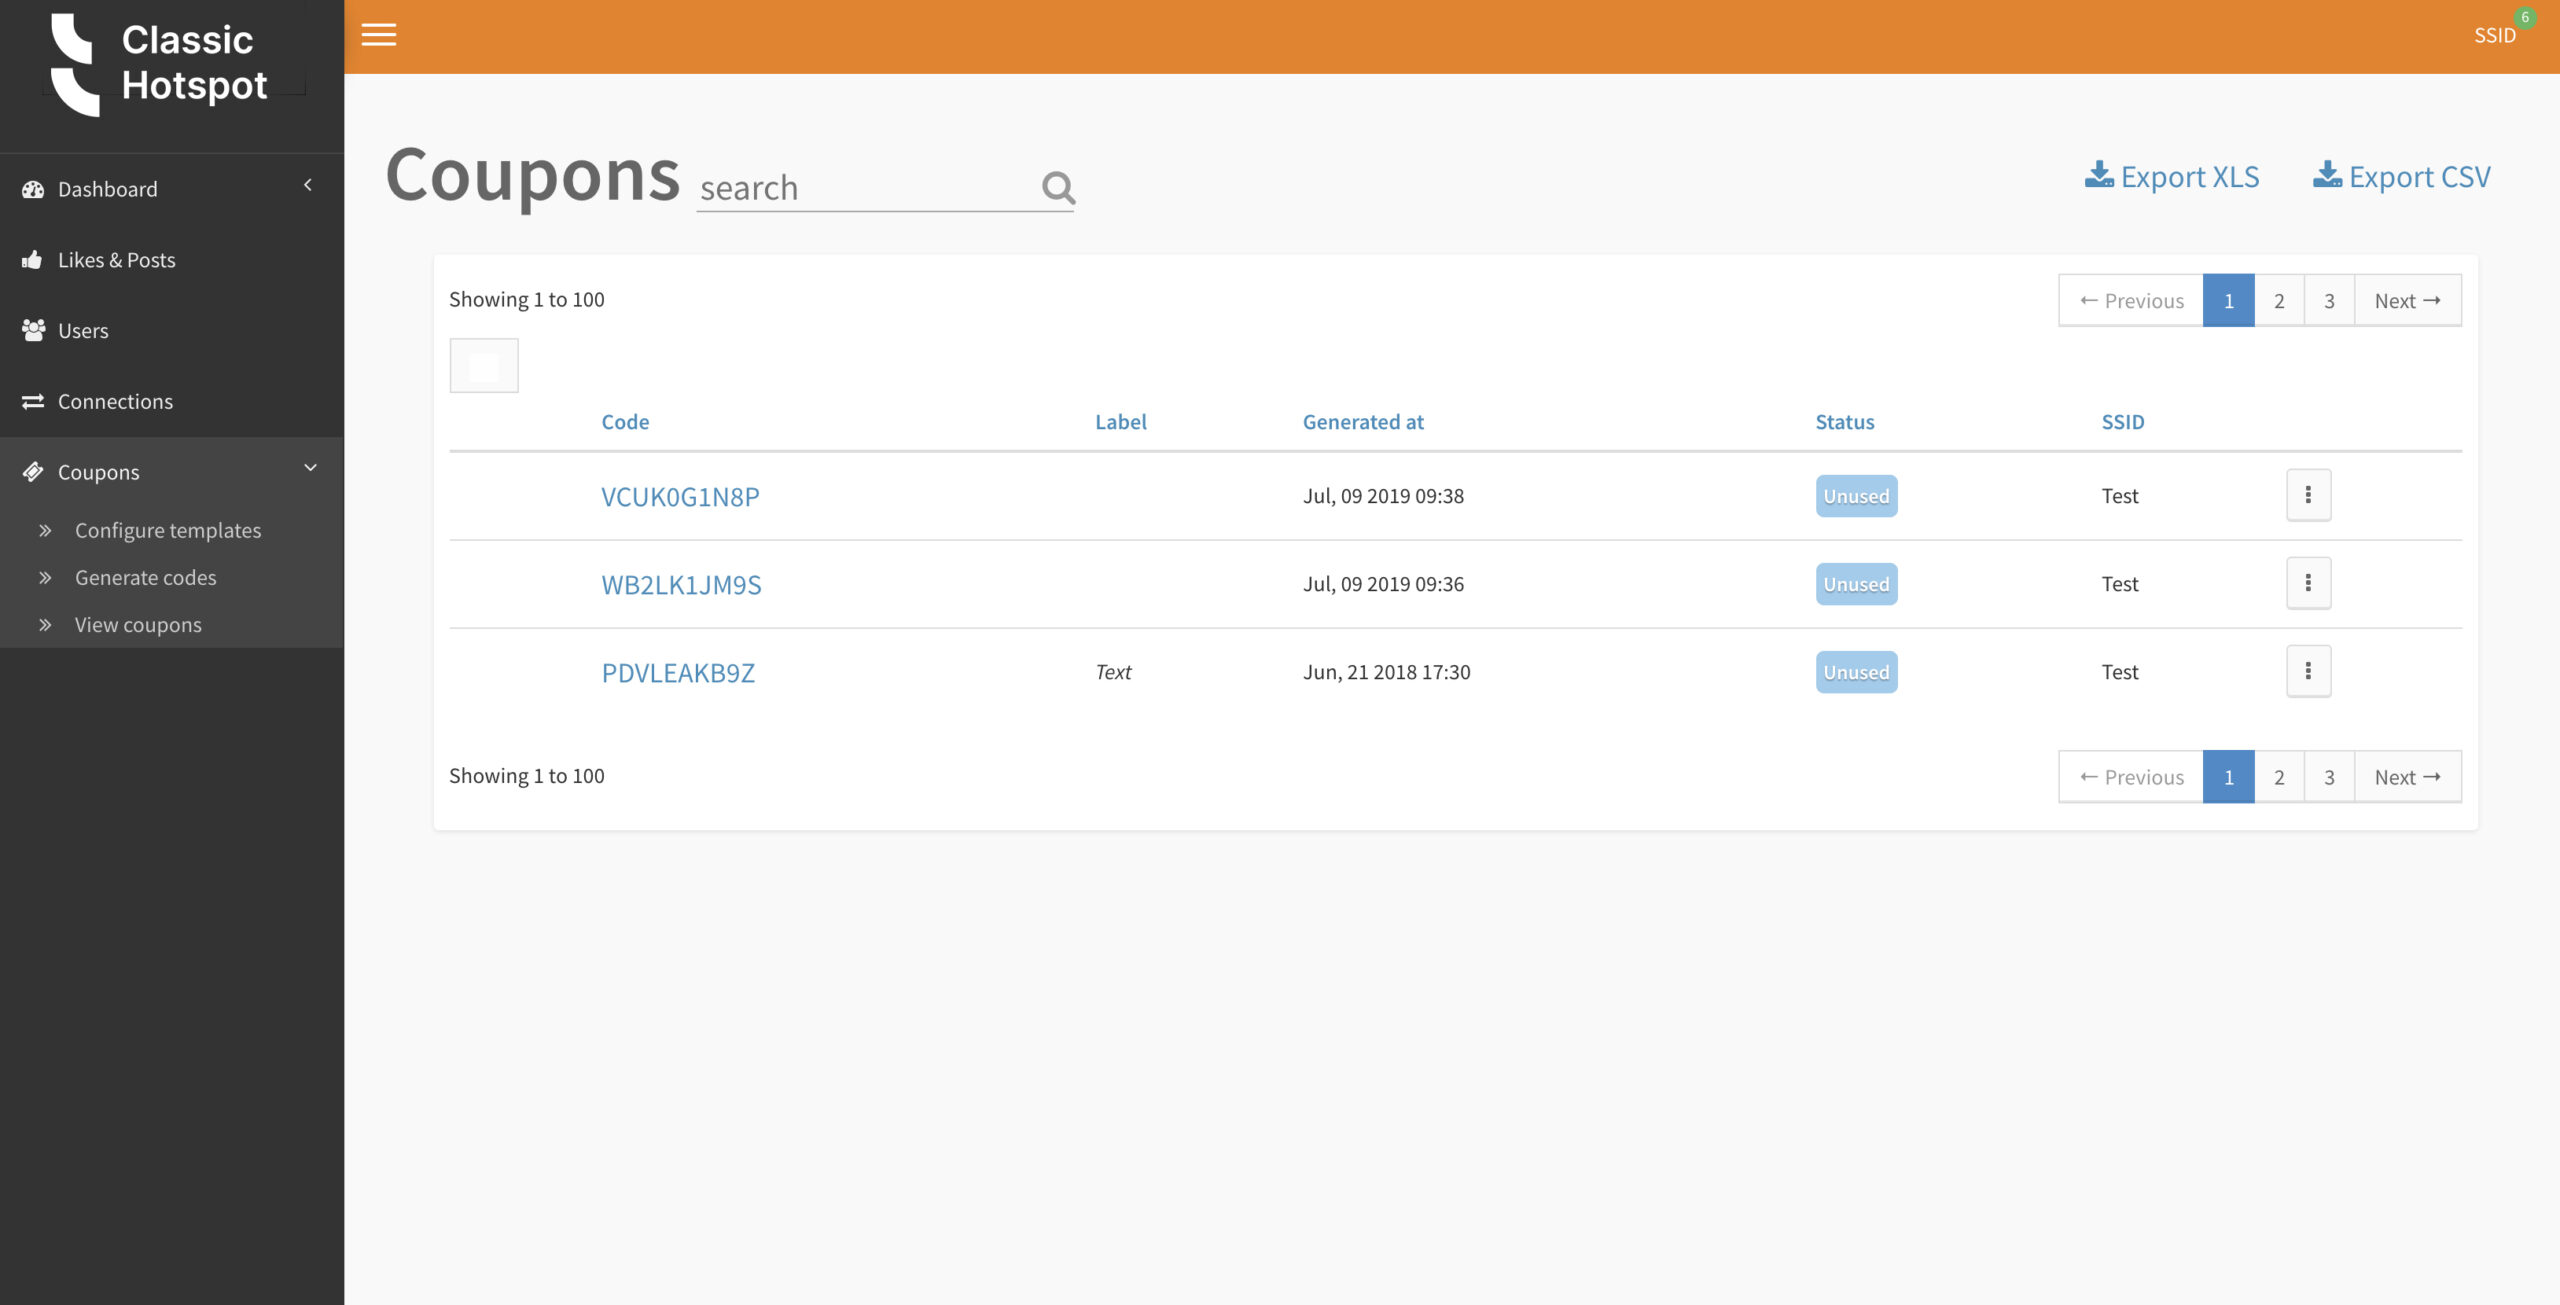Click the PDVLEAKB9Z coupon code link

click(x=677, y=672)
